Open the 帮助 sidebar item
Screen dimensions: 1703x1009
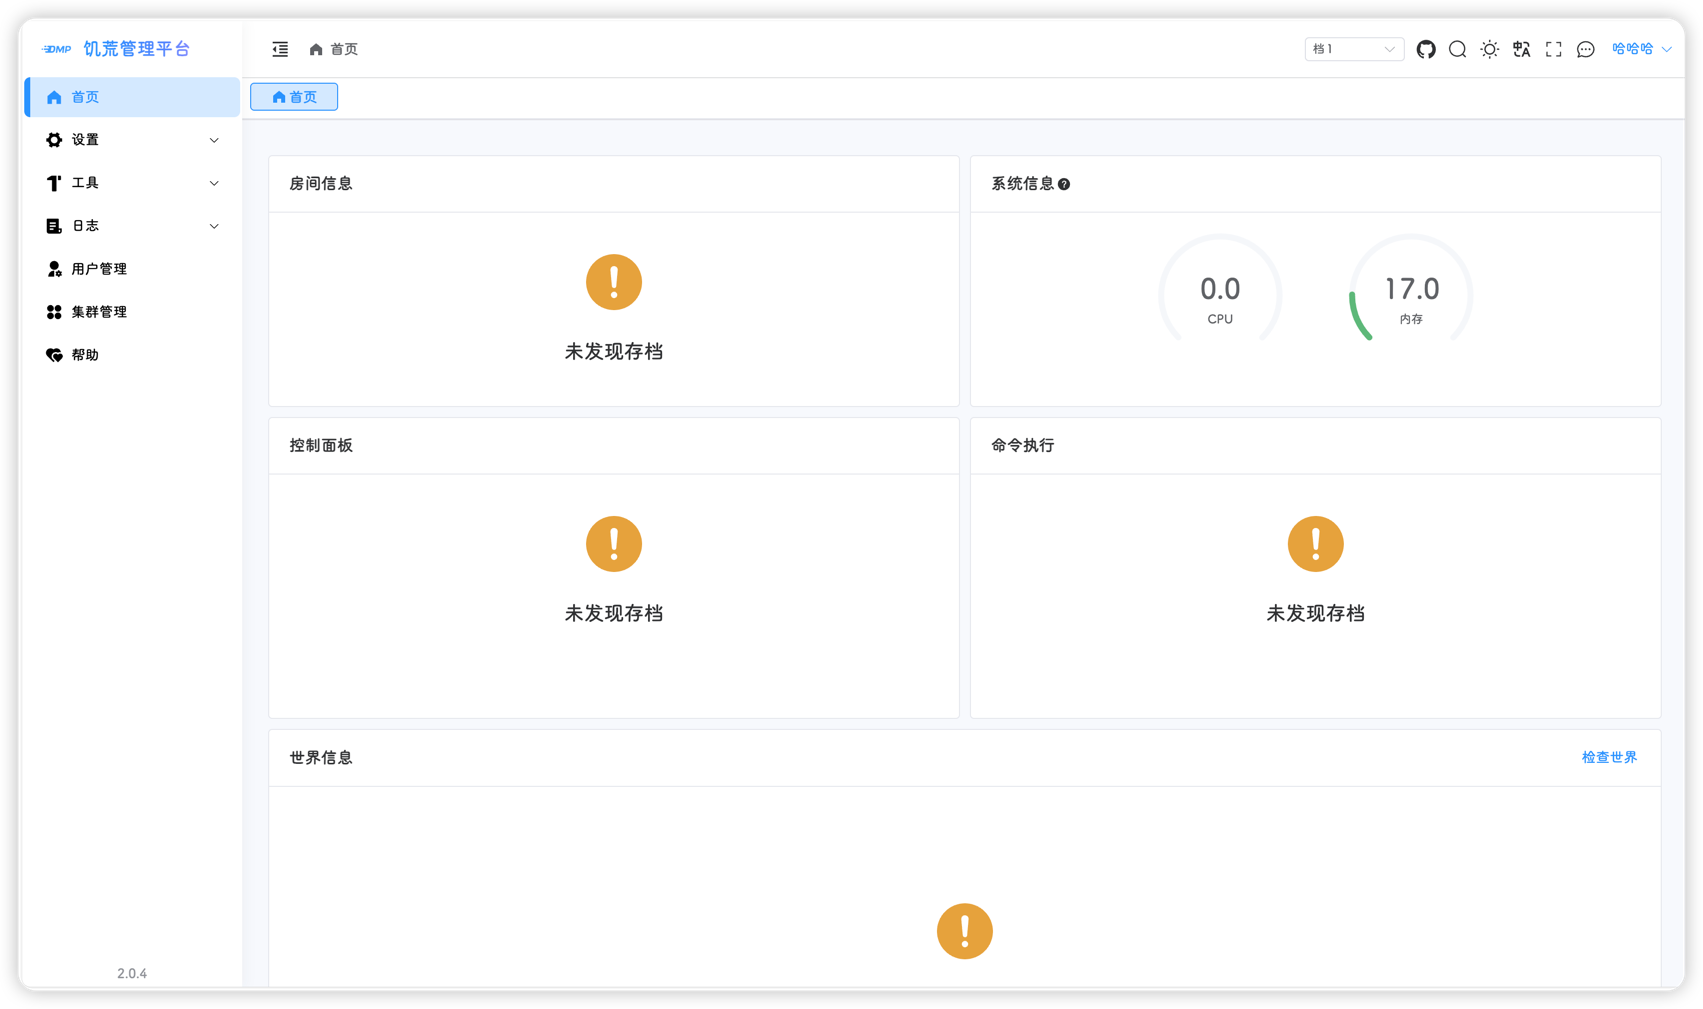[85, 355]
